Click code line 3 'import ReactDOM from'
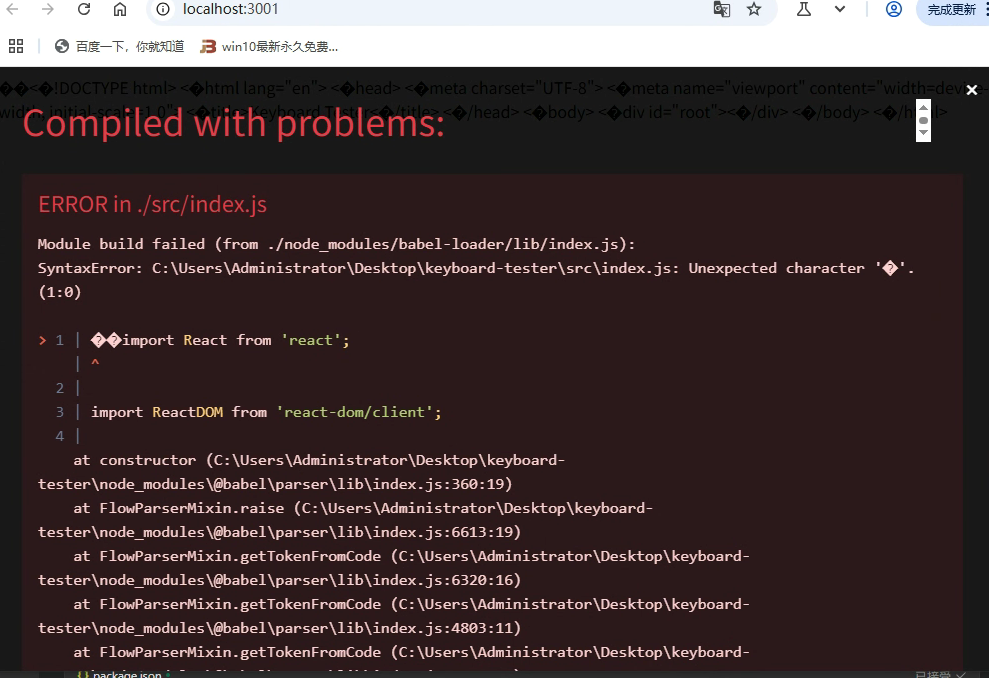This screenshot has height=678, width=989. [266, 412]
